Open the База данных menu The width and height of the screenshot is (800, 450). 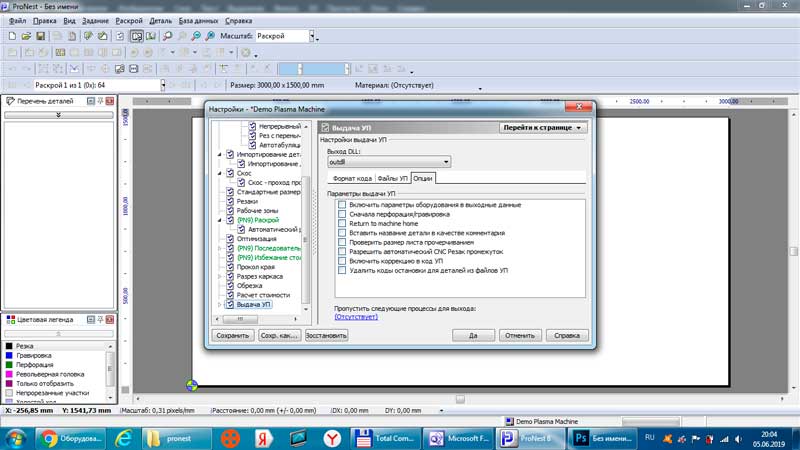coord(198,21)
